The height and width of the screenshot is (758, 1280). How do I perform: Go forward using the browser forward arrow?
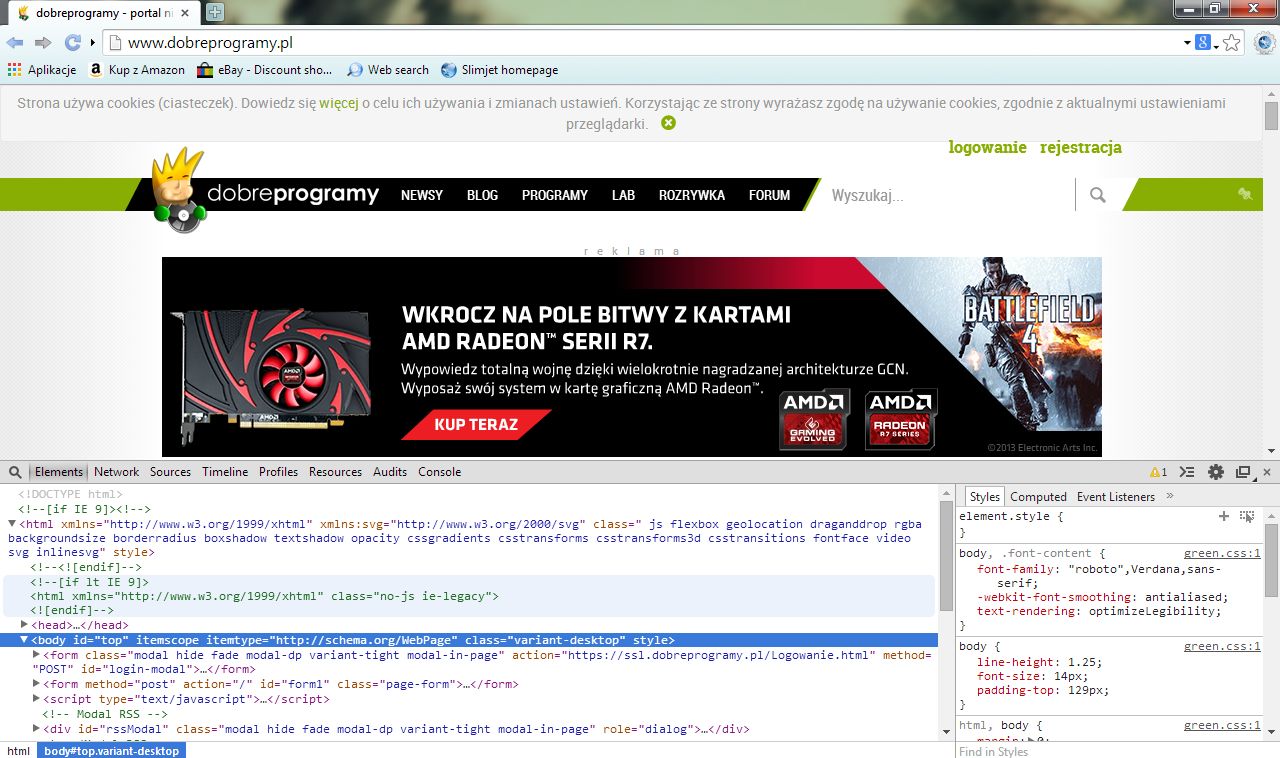click(43, 42)
